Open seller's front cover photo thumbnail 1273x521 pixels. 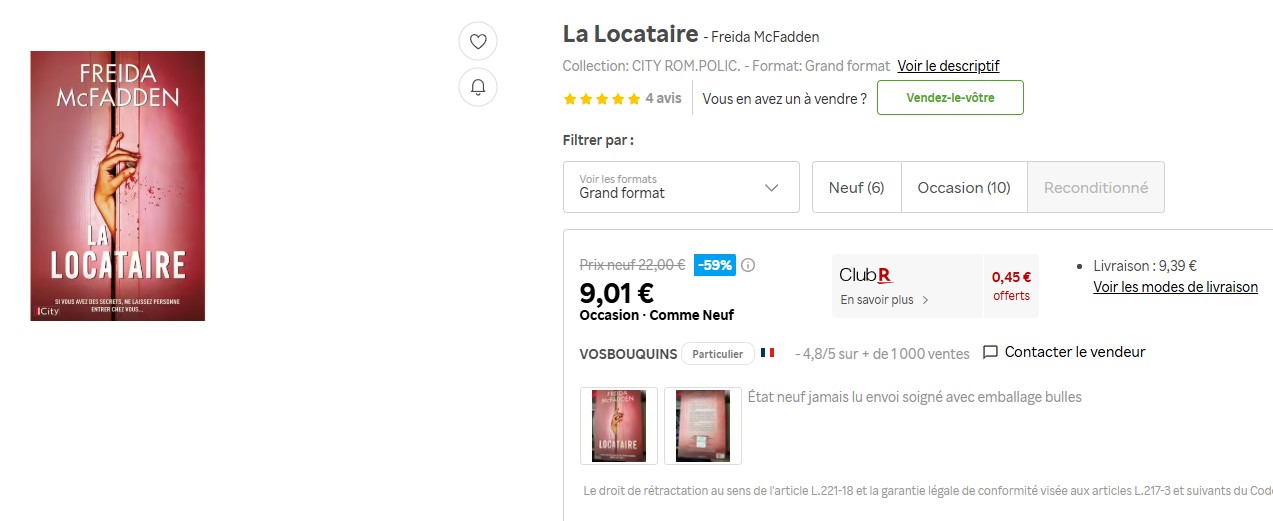point(619,426)
